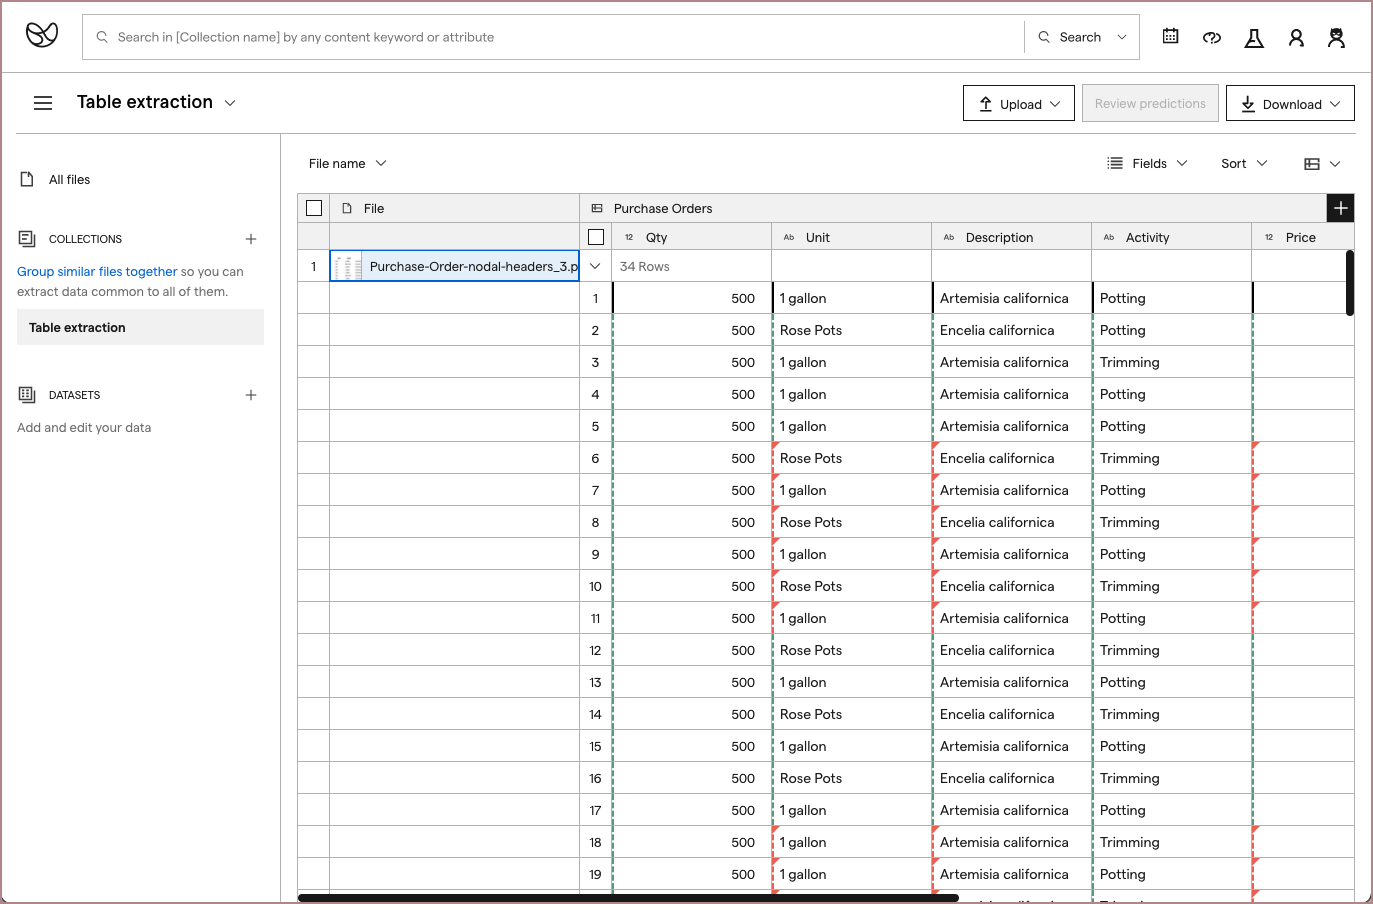1373x904 pixels.
Task: Open the Sort dropdown
Action: pos(1243,163)
